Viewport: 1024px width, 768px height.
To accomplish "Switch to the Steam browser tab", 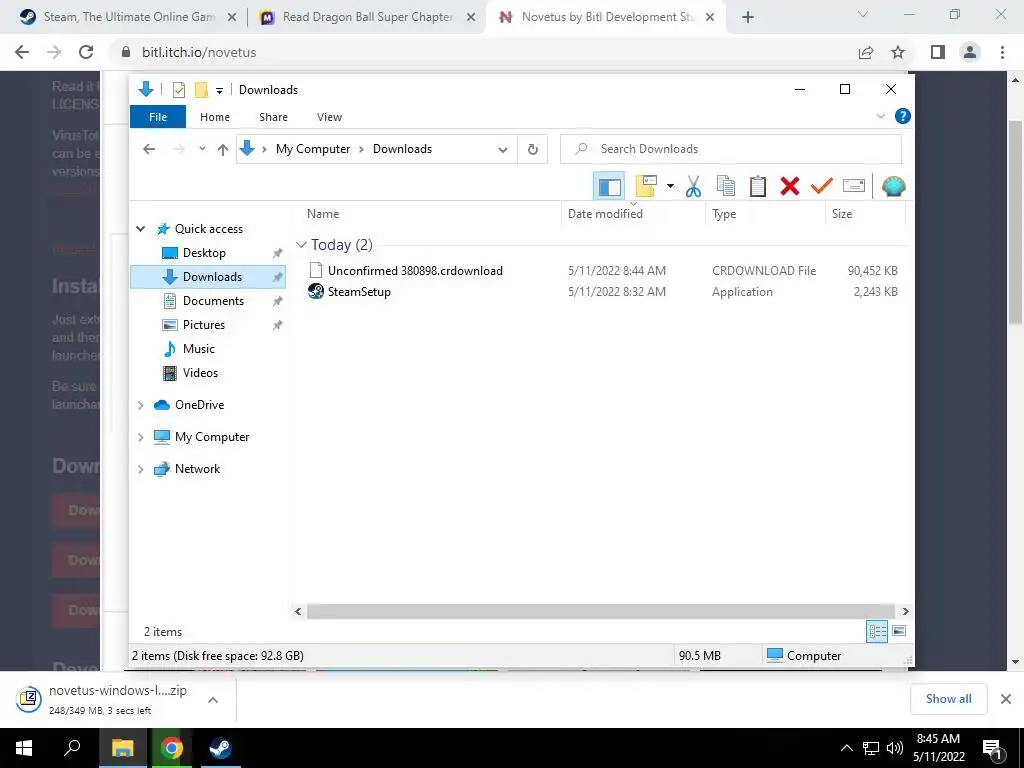I will click(128, 17).
